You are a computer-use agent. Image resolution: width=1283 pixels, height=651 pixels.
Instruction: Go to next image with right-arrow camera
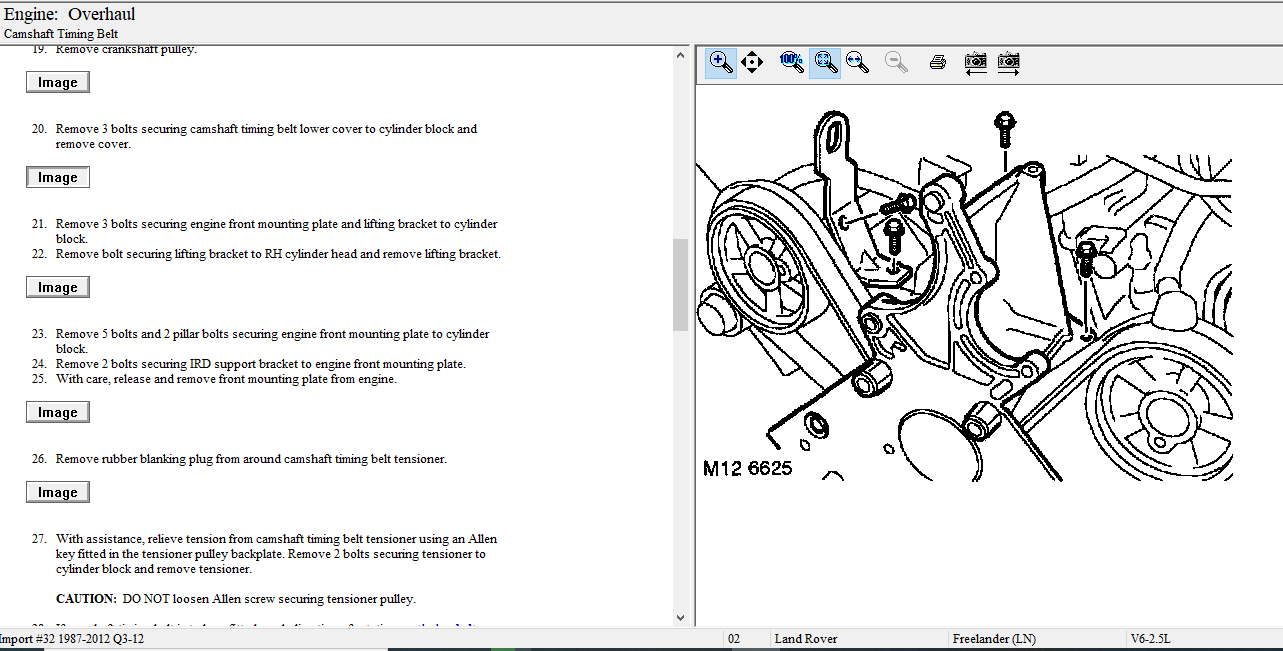click(x=1008, y=62)
